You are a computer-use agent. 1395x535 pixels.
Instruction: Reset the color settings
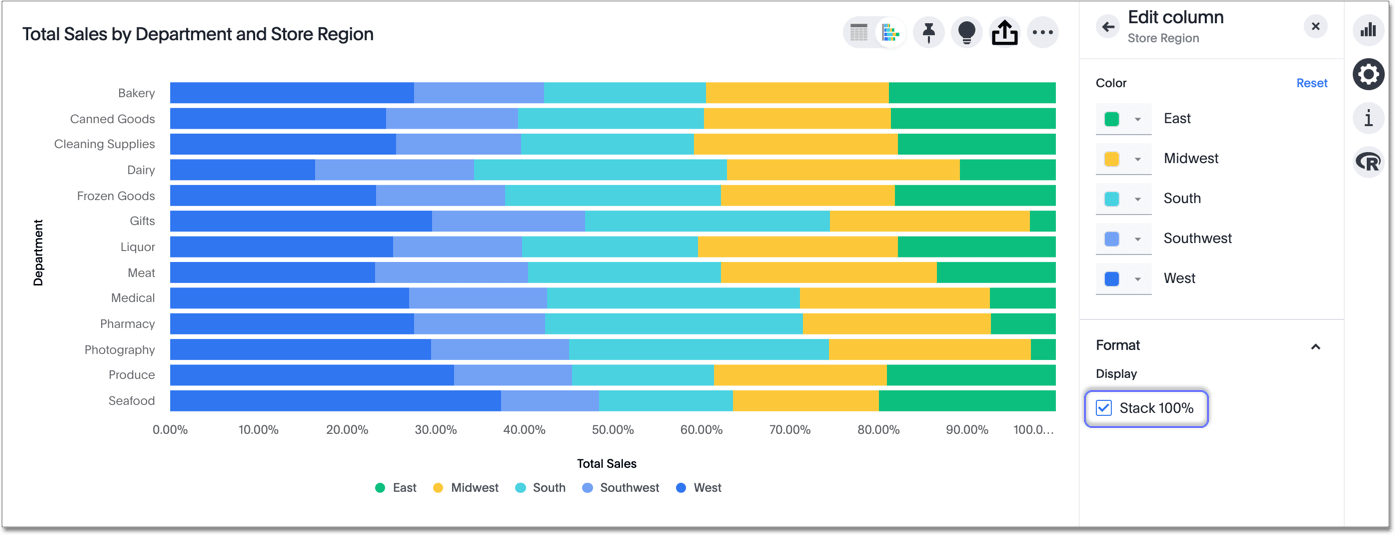(x=1312, y=83)
